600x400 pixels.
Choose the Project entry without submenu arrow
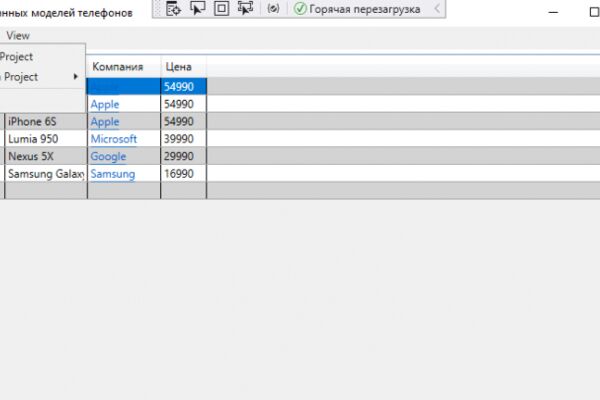click(16, 57)
